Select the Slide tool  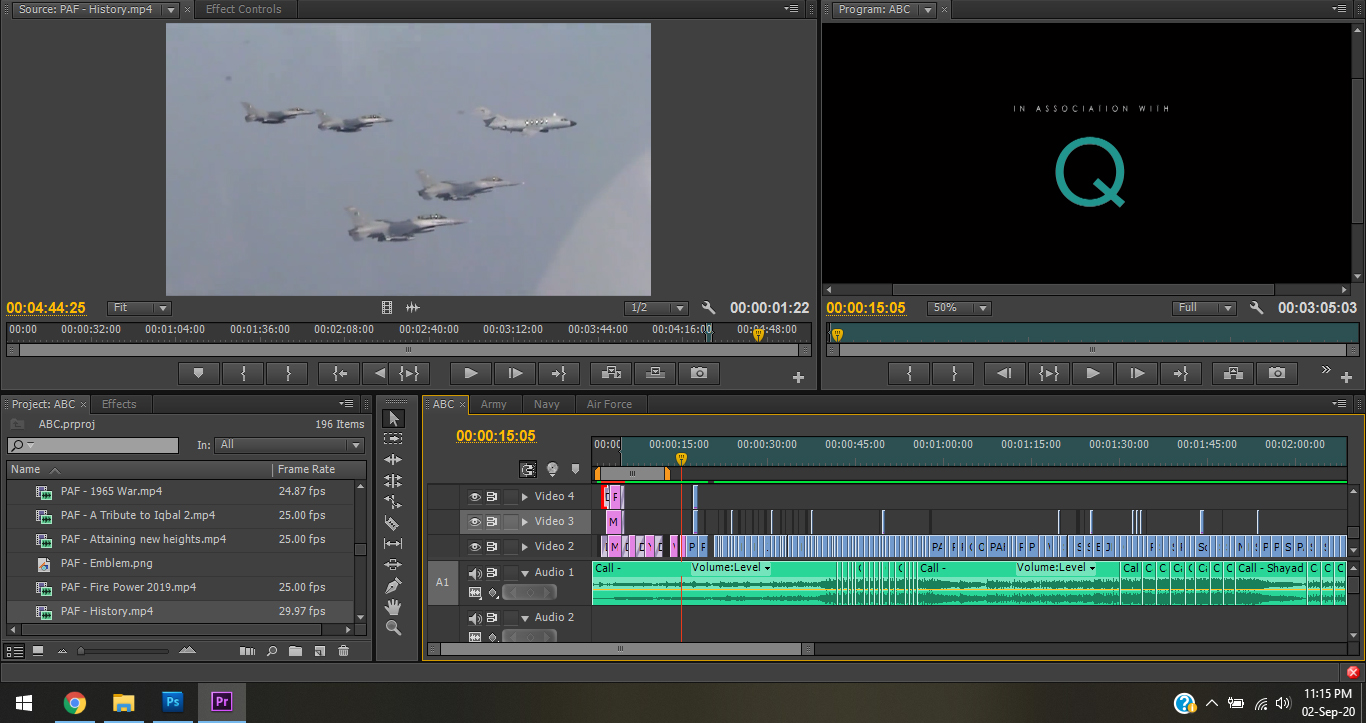click(x=393, y=565)
